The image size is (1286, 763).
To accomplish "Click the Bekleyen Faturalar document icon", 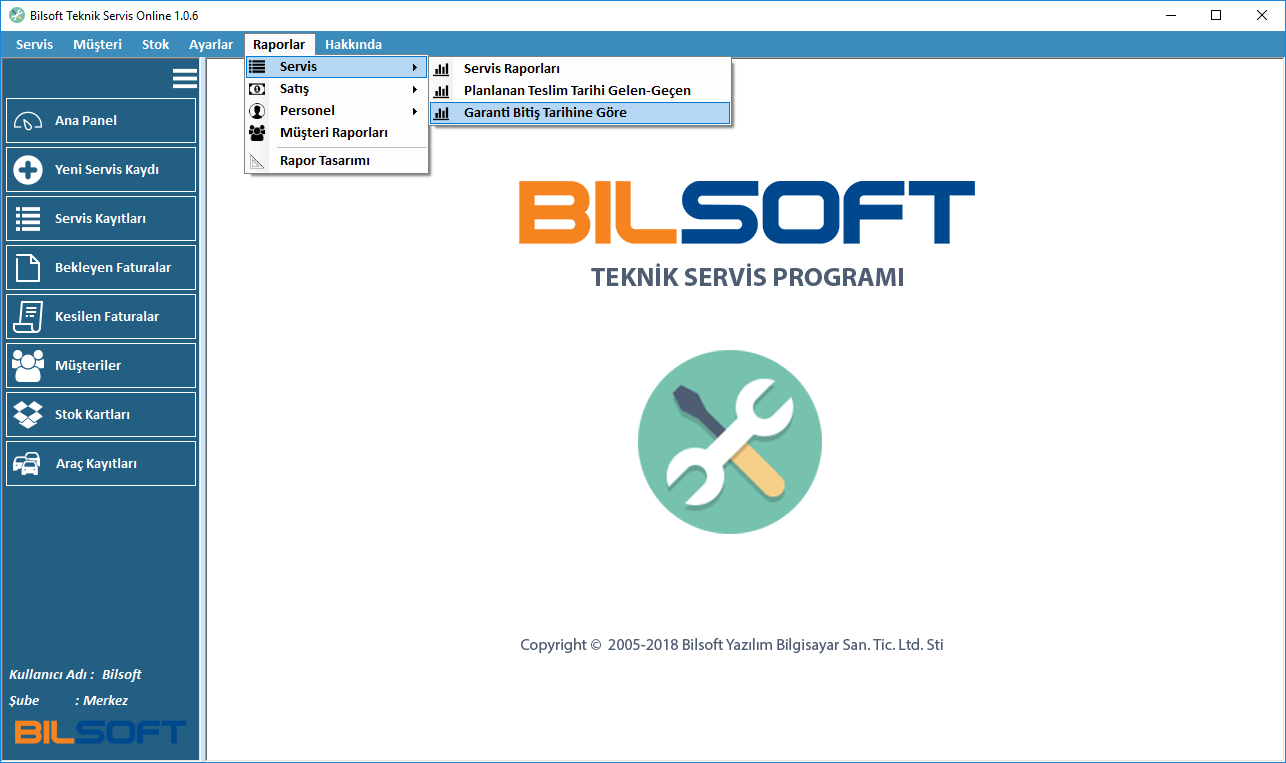I will [x=27, y=268].
